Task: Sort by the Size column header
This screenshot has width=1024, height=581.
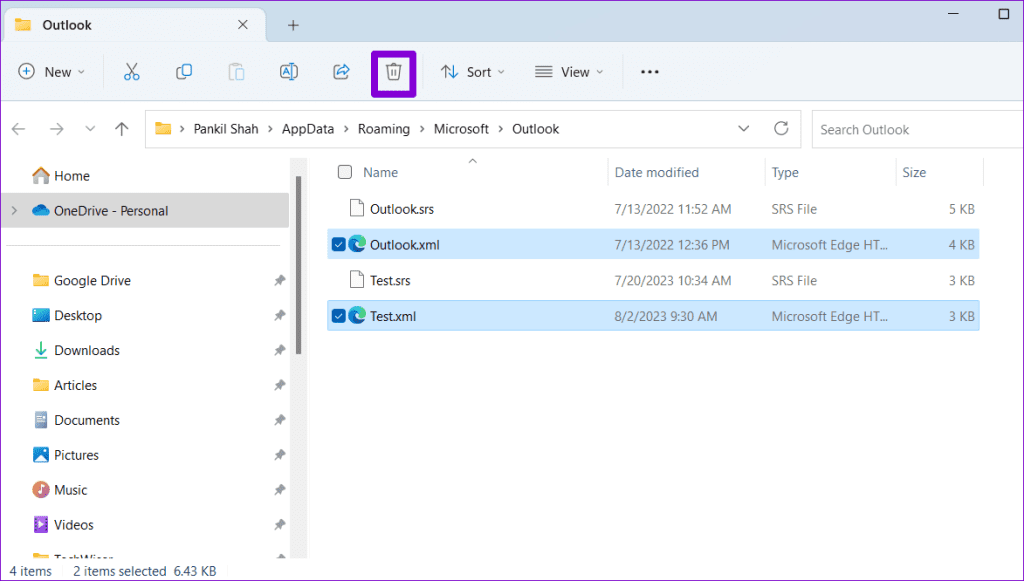Action: (914, 172)
